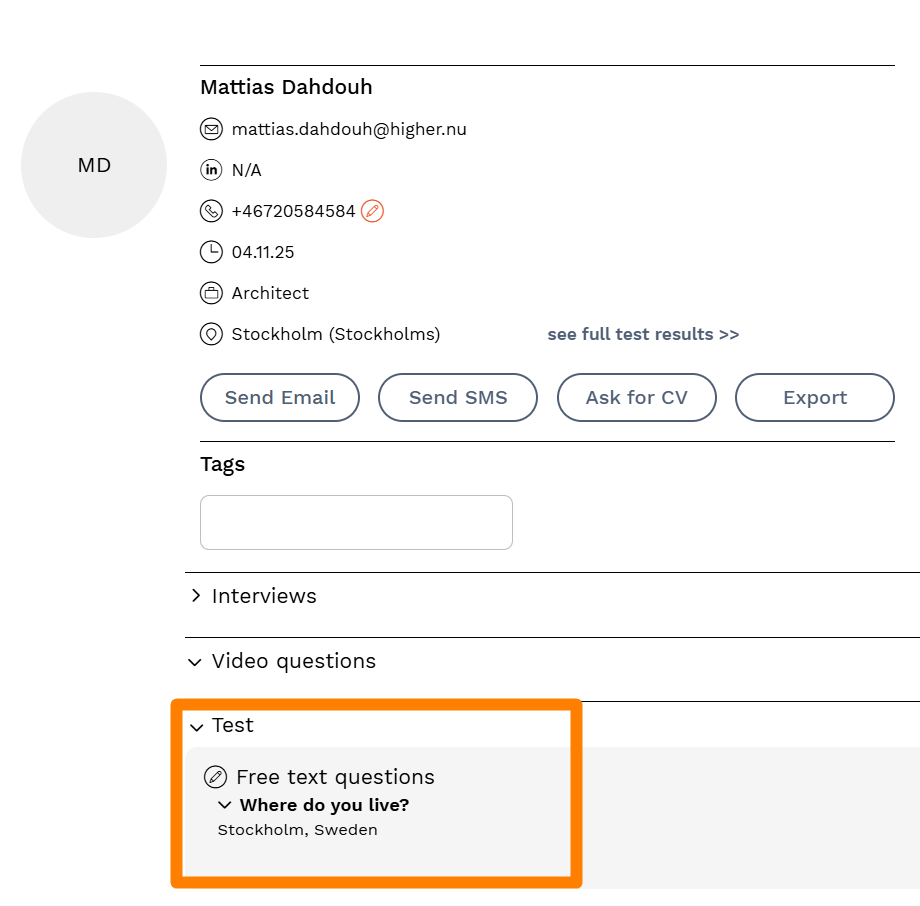Click the clock date icon
Image resolution: width=920 pixels, height=906 pixels.
[211, 252]
